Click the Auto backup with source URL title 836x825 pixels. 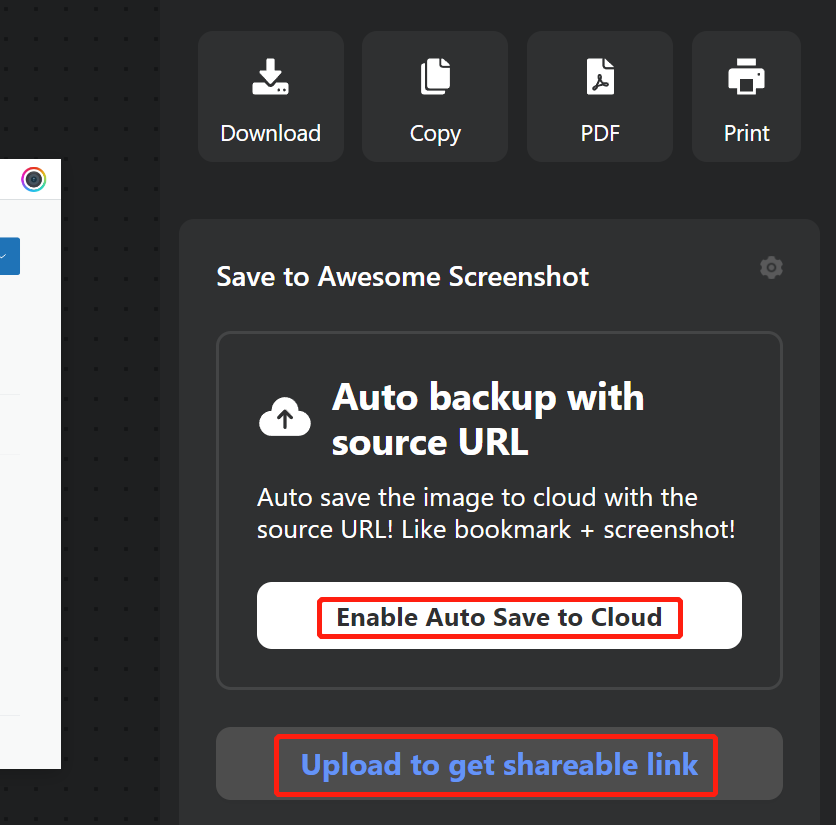(x=488, y=420)
